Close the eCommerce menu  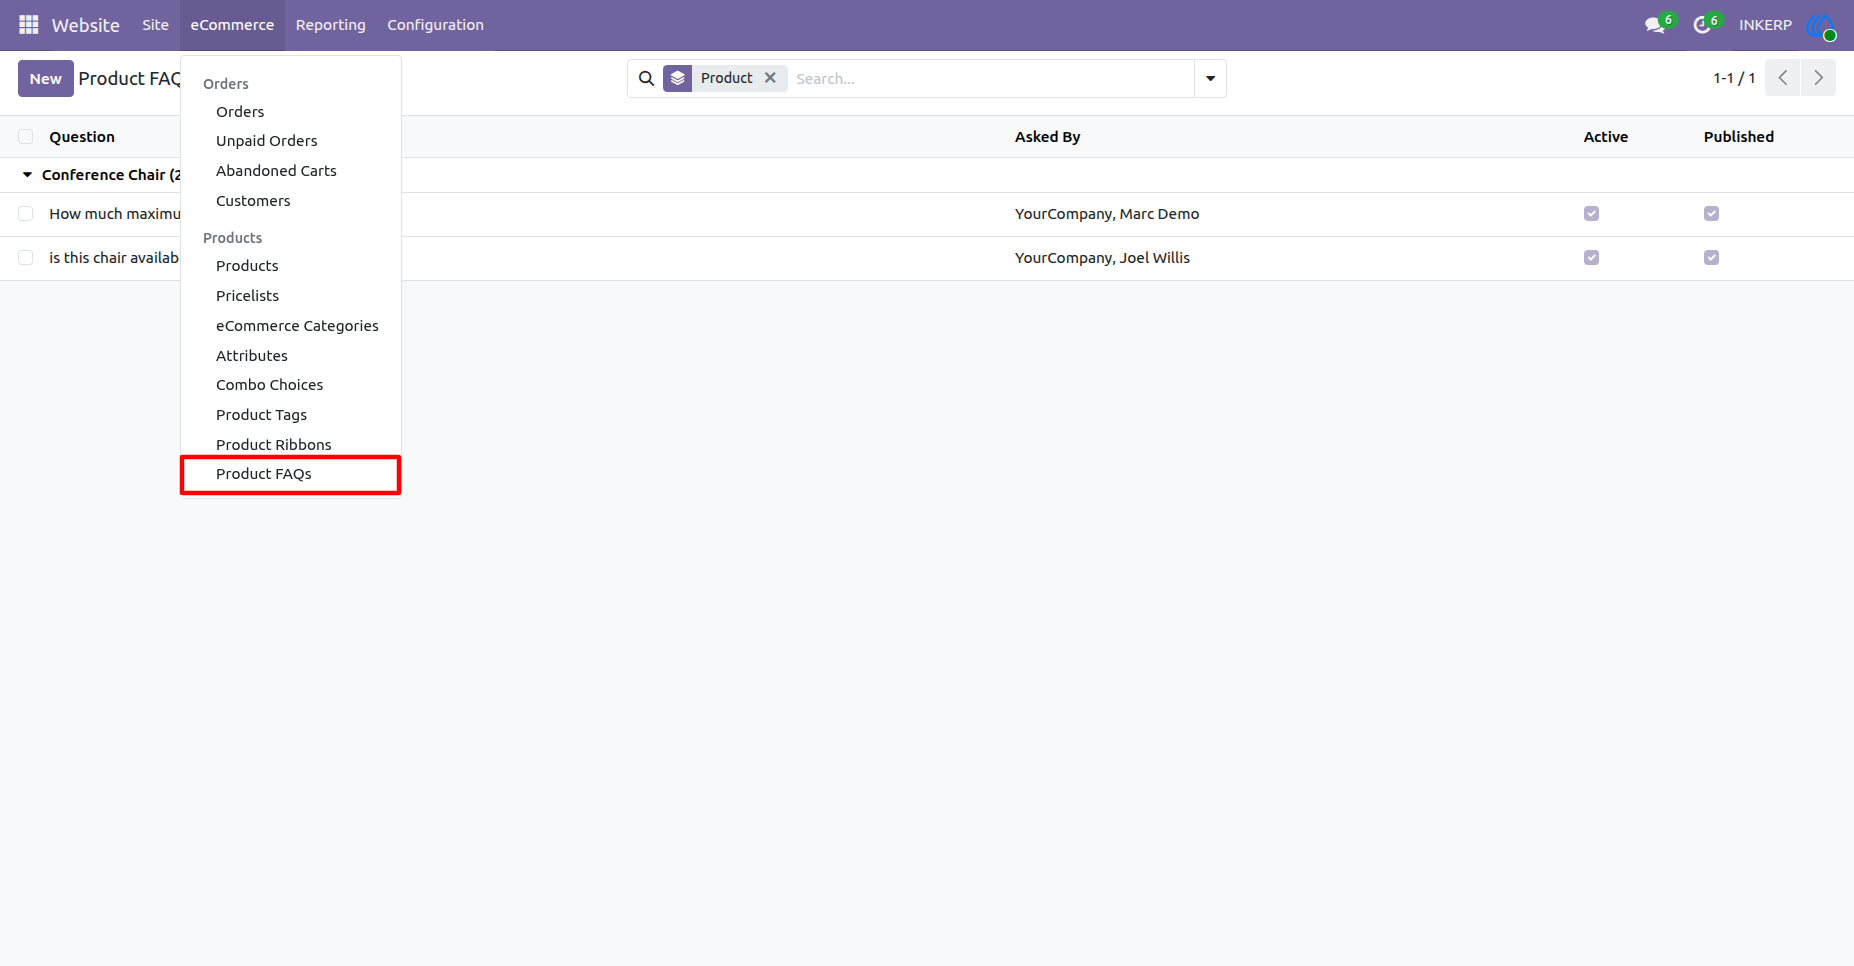pyautogui.click(x=232, y=25)
